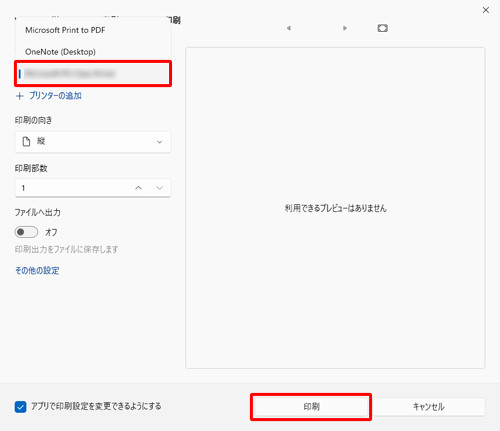This screenshot has width=500, height=431.
Task: Open the 印刷の向き orientation dropdown
Action: point(93,142)
